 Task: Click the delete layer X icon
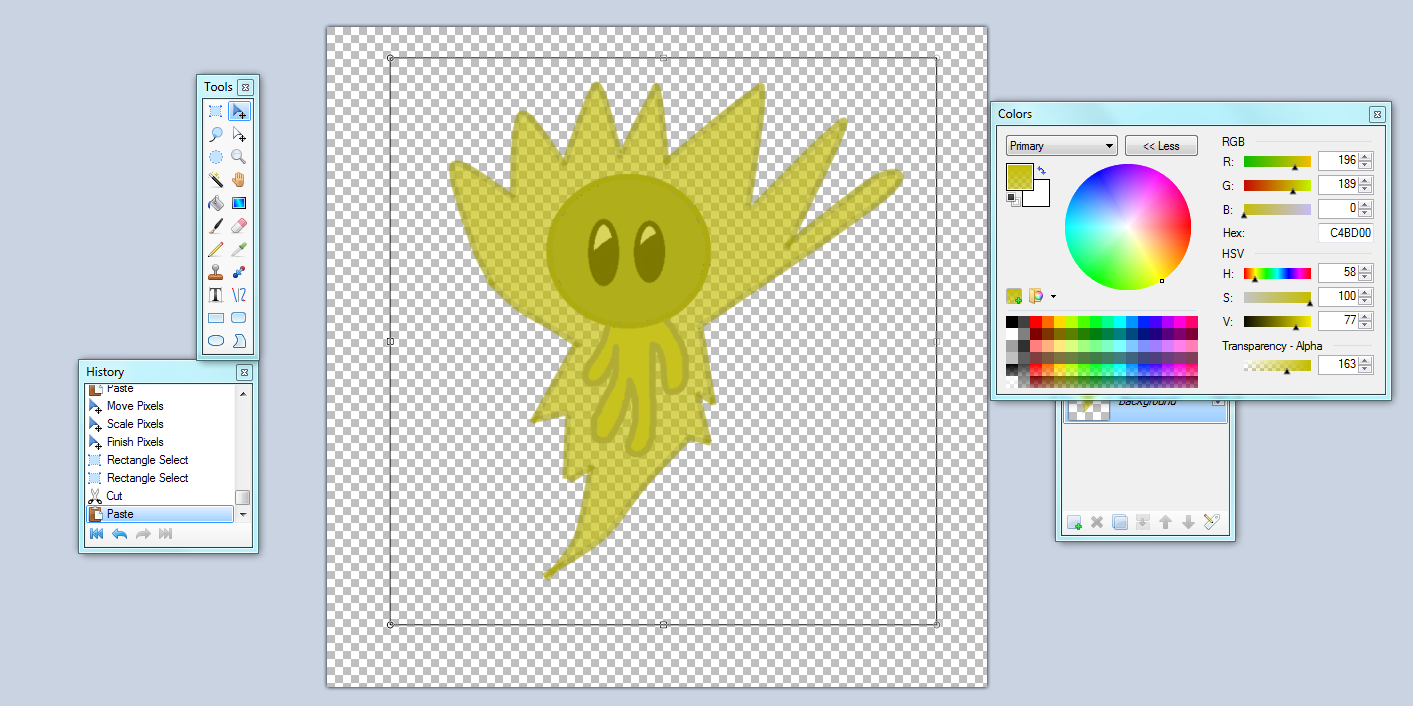tap(1097, 522)
